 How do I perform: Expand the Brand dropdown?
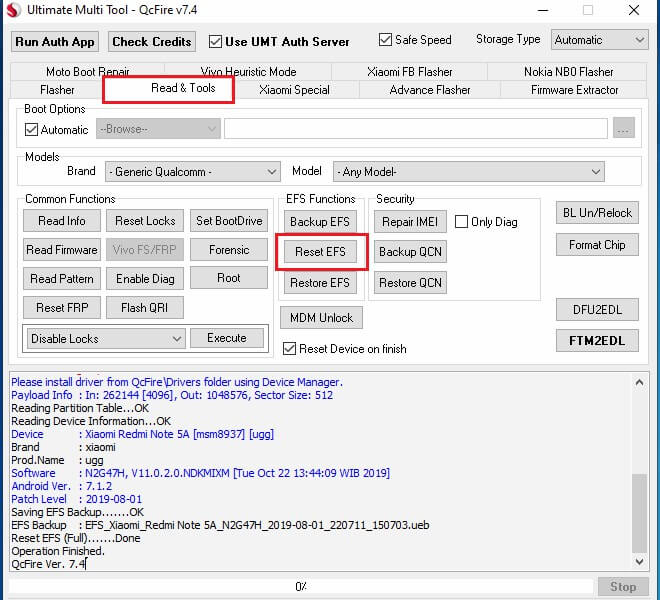pyautogui.click(x=193, y=172)
